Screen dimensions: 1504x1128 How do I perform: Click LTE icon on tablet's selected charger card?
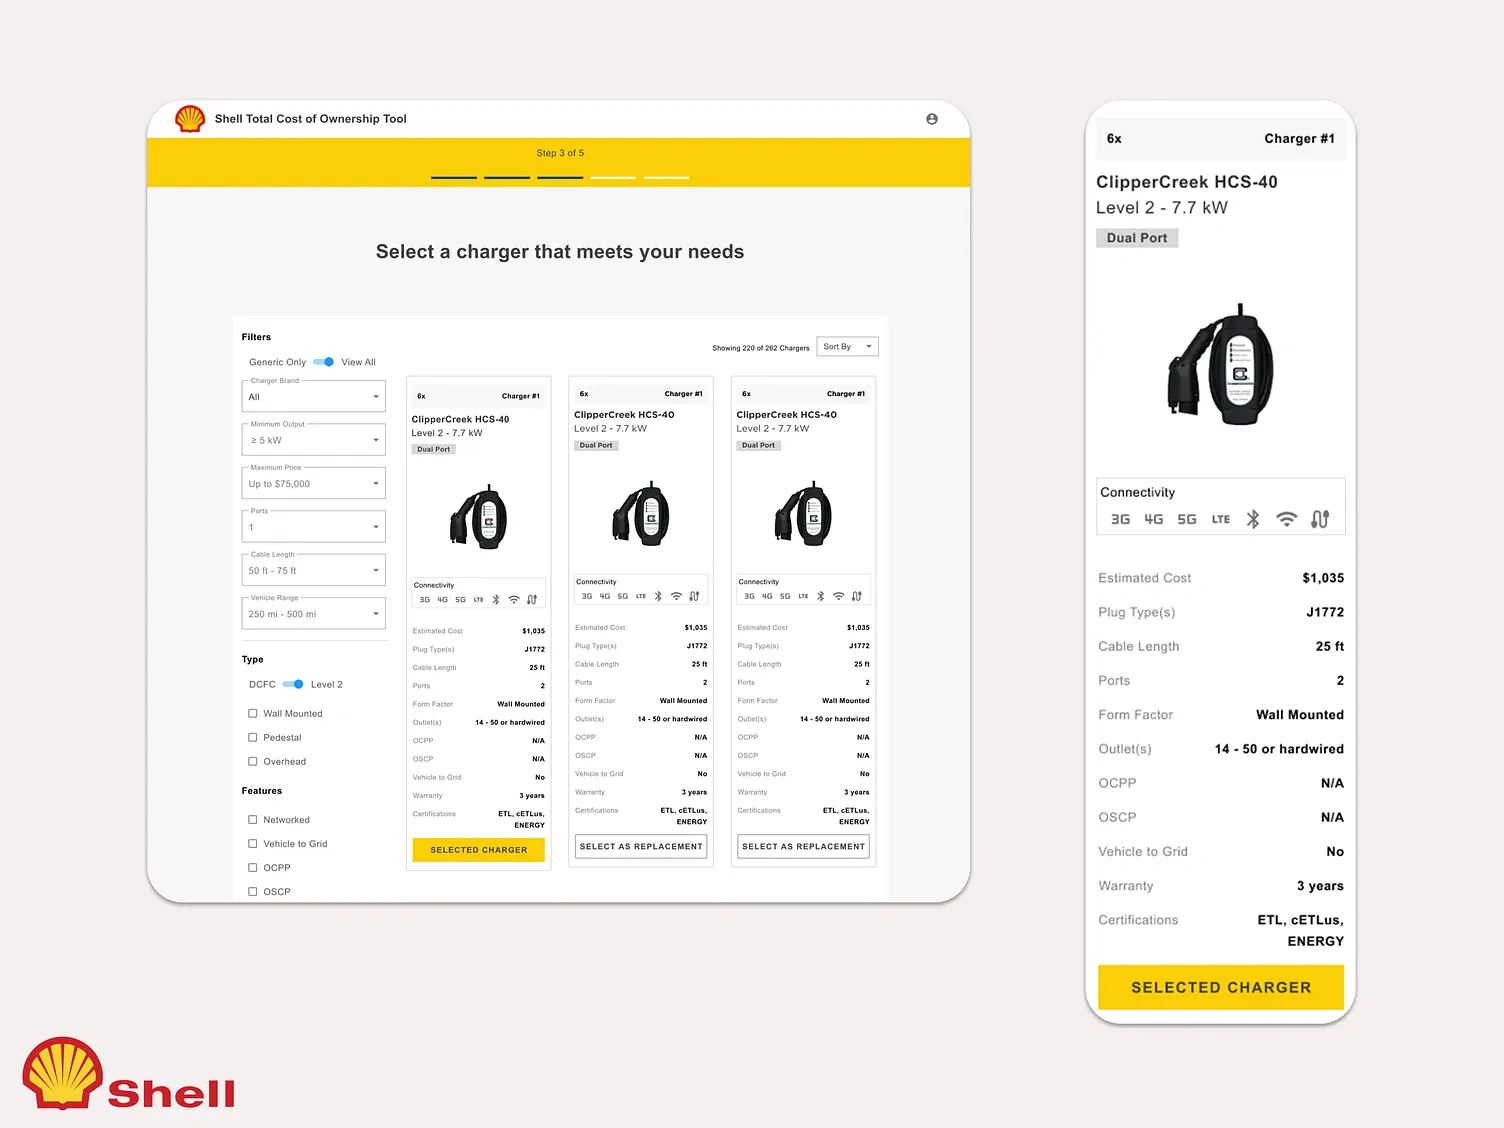[x=479, y=600]
